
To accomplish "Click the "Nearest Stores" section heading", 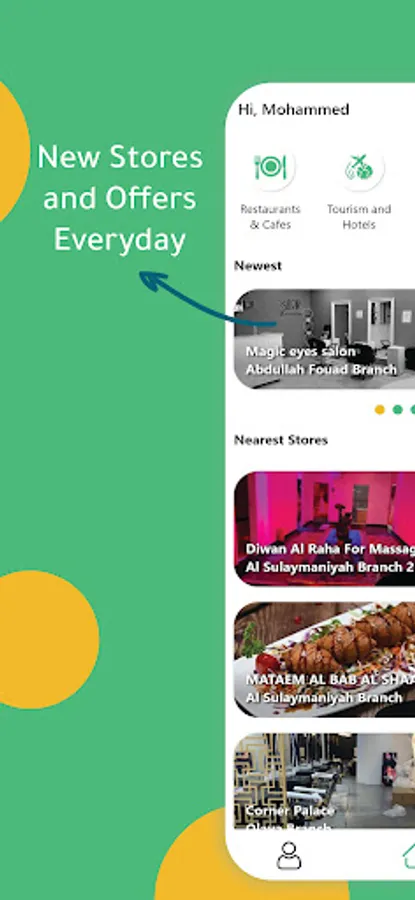I will (281, 440).
